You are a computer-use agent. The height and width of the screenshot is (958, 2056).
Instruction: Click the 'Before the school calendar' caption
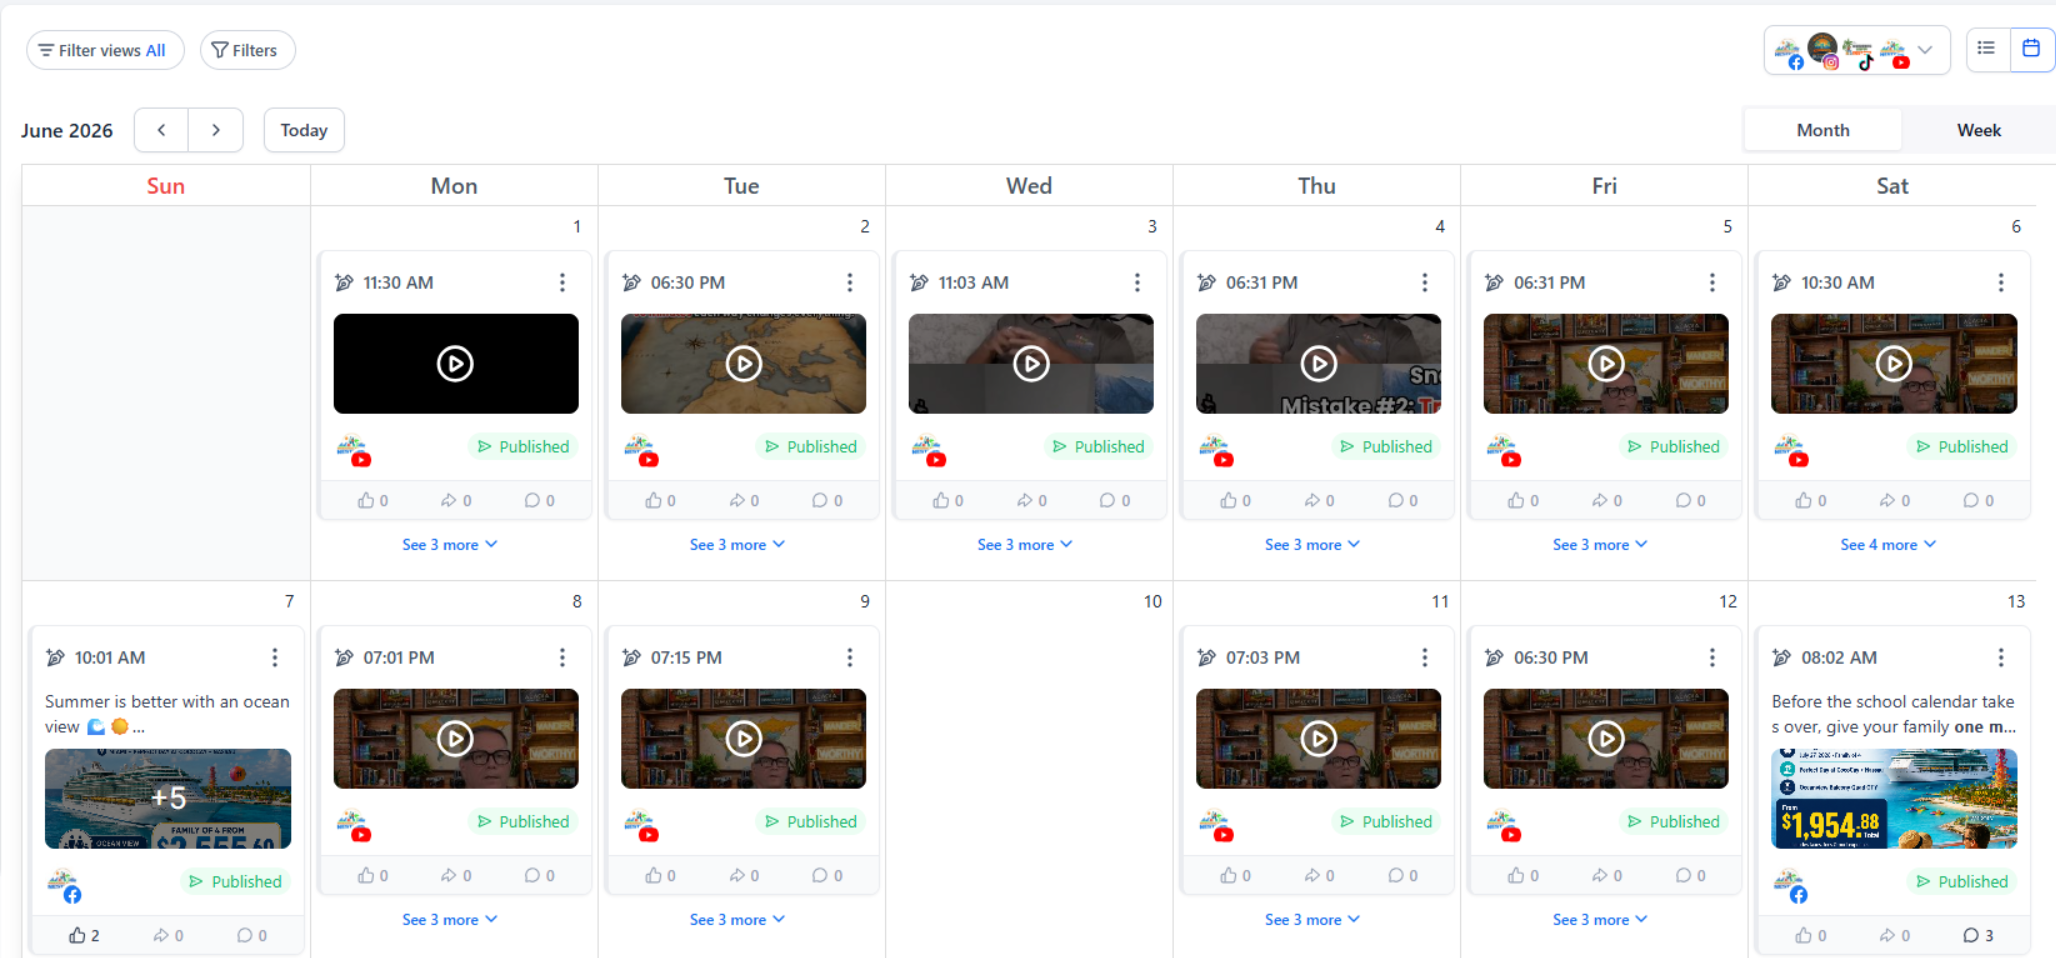(x=1893, y=714)
